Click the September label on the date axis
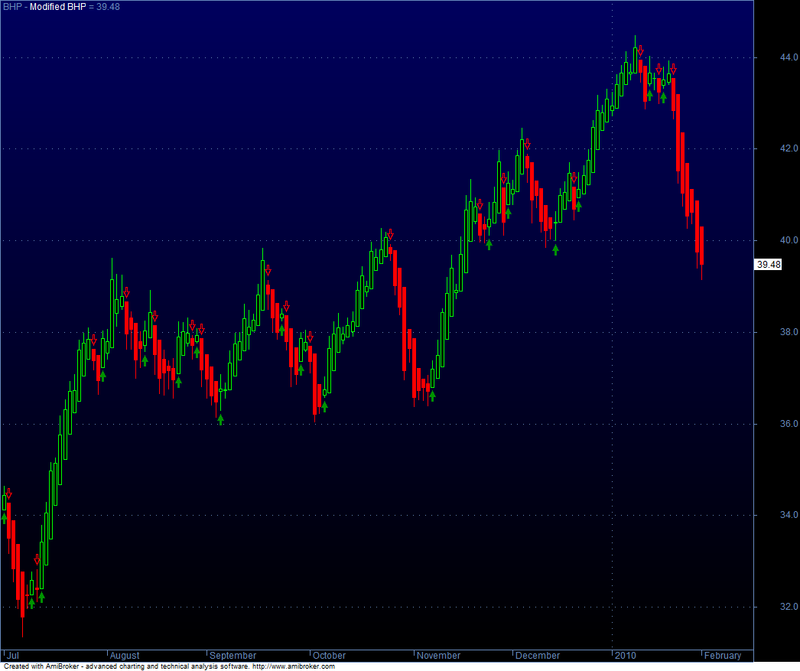 click(233, 656)
